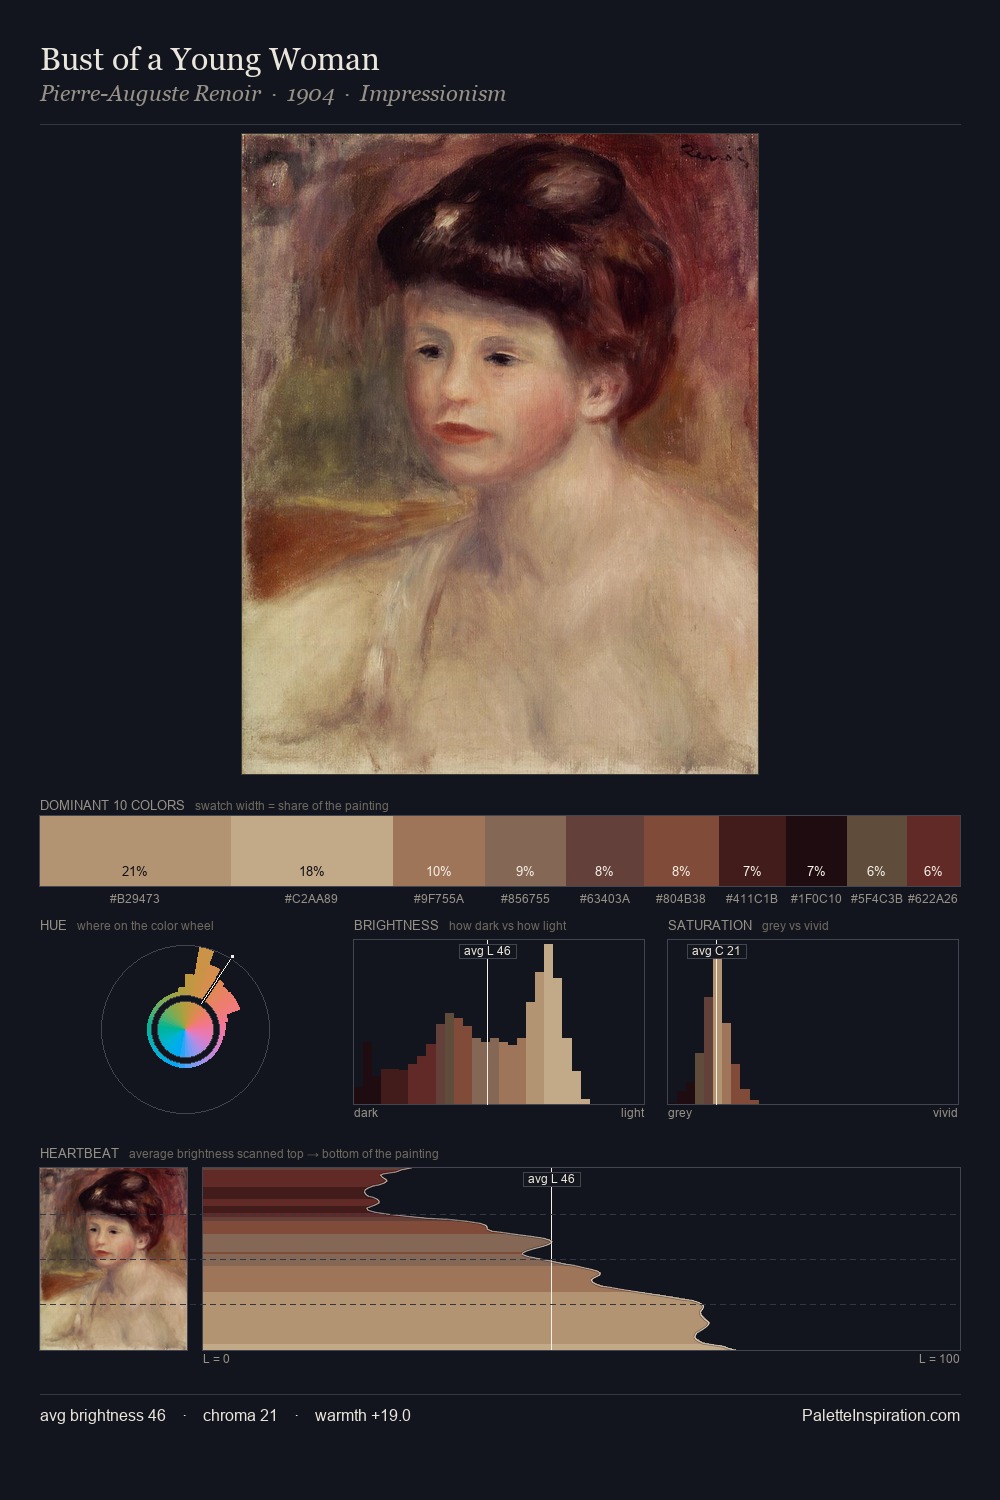Click the HUE section heading
Viewport: 1000px width, 1500px height.
click(x=53, y=925)
